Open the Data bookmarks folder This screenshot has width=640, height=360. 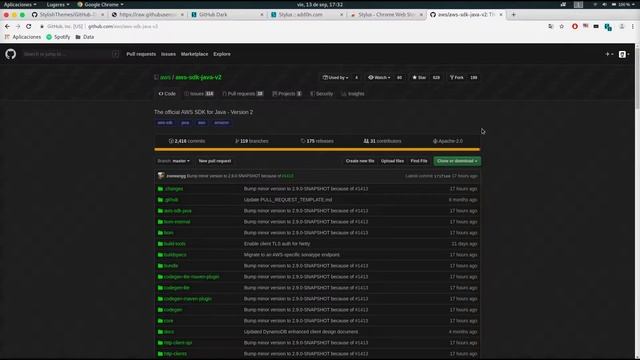point(85,37)
